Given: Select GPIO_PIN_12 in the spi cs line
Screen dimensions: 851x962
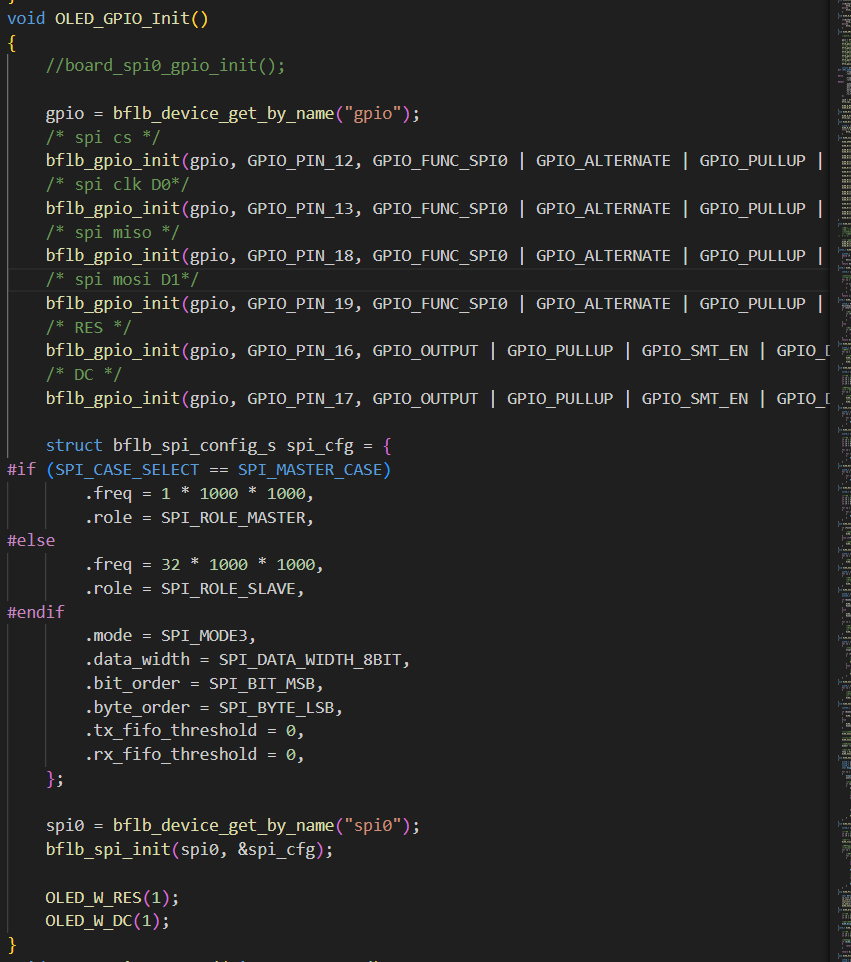Looking at the screenshot, I should click(301, 161).
